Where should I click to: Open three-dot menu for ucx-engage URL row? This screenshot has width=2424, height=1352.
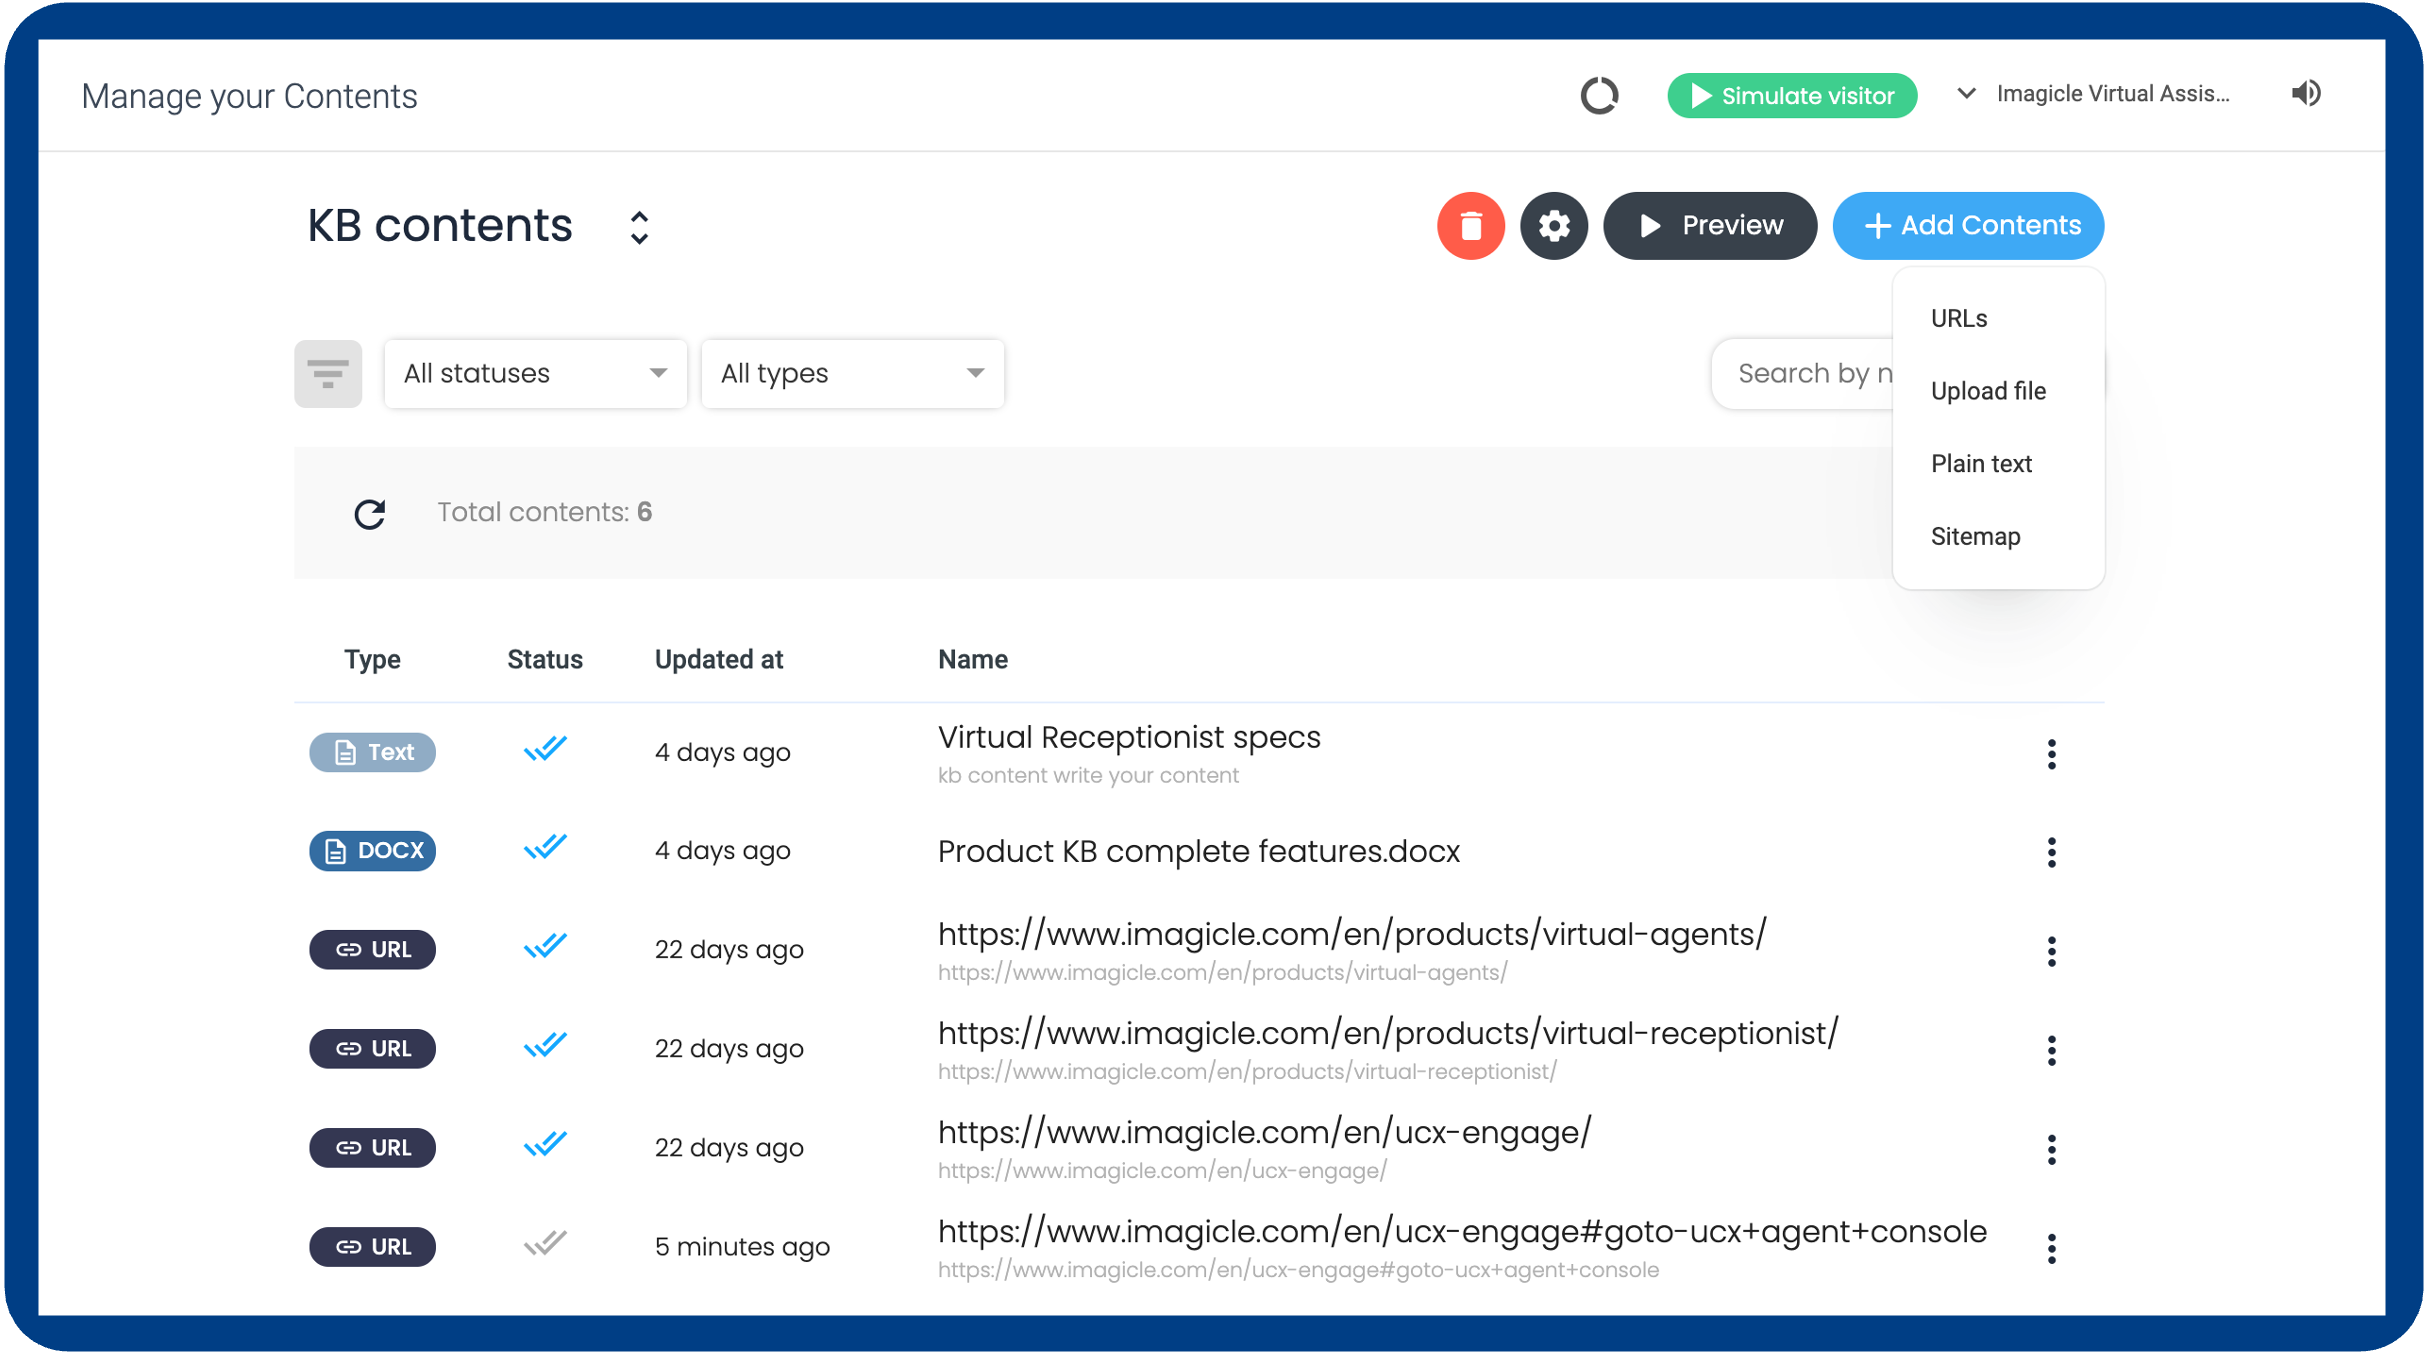pyautogui.click(x=2051, y=1149)
